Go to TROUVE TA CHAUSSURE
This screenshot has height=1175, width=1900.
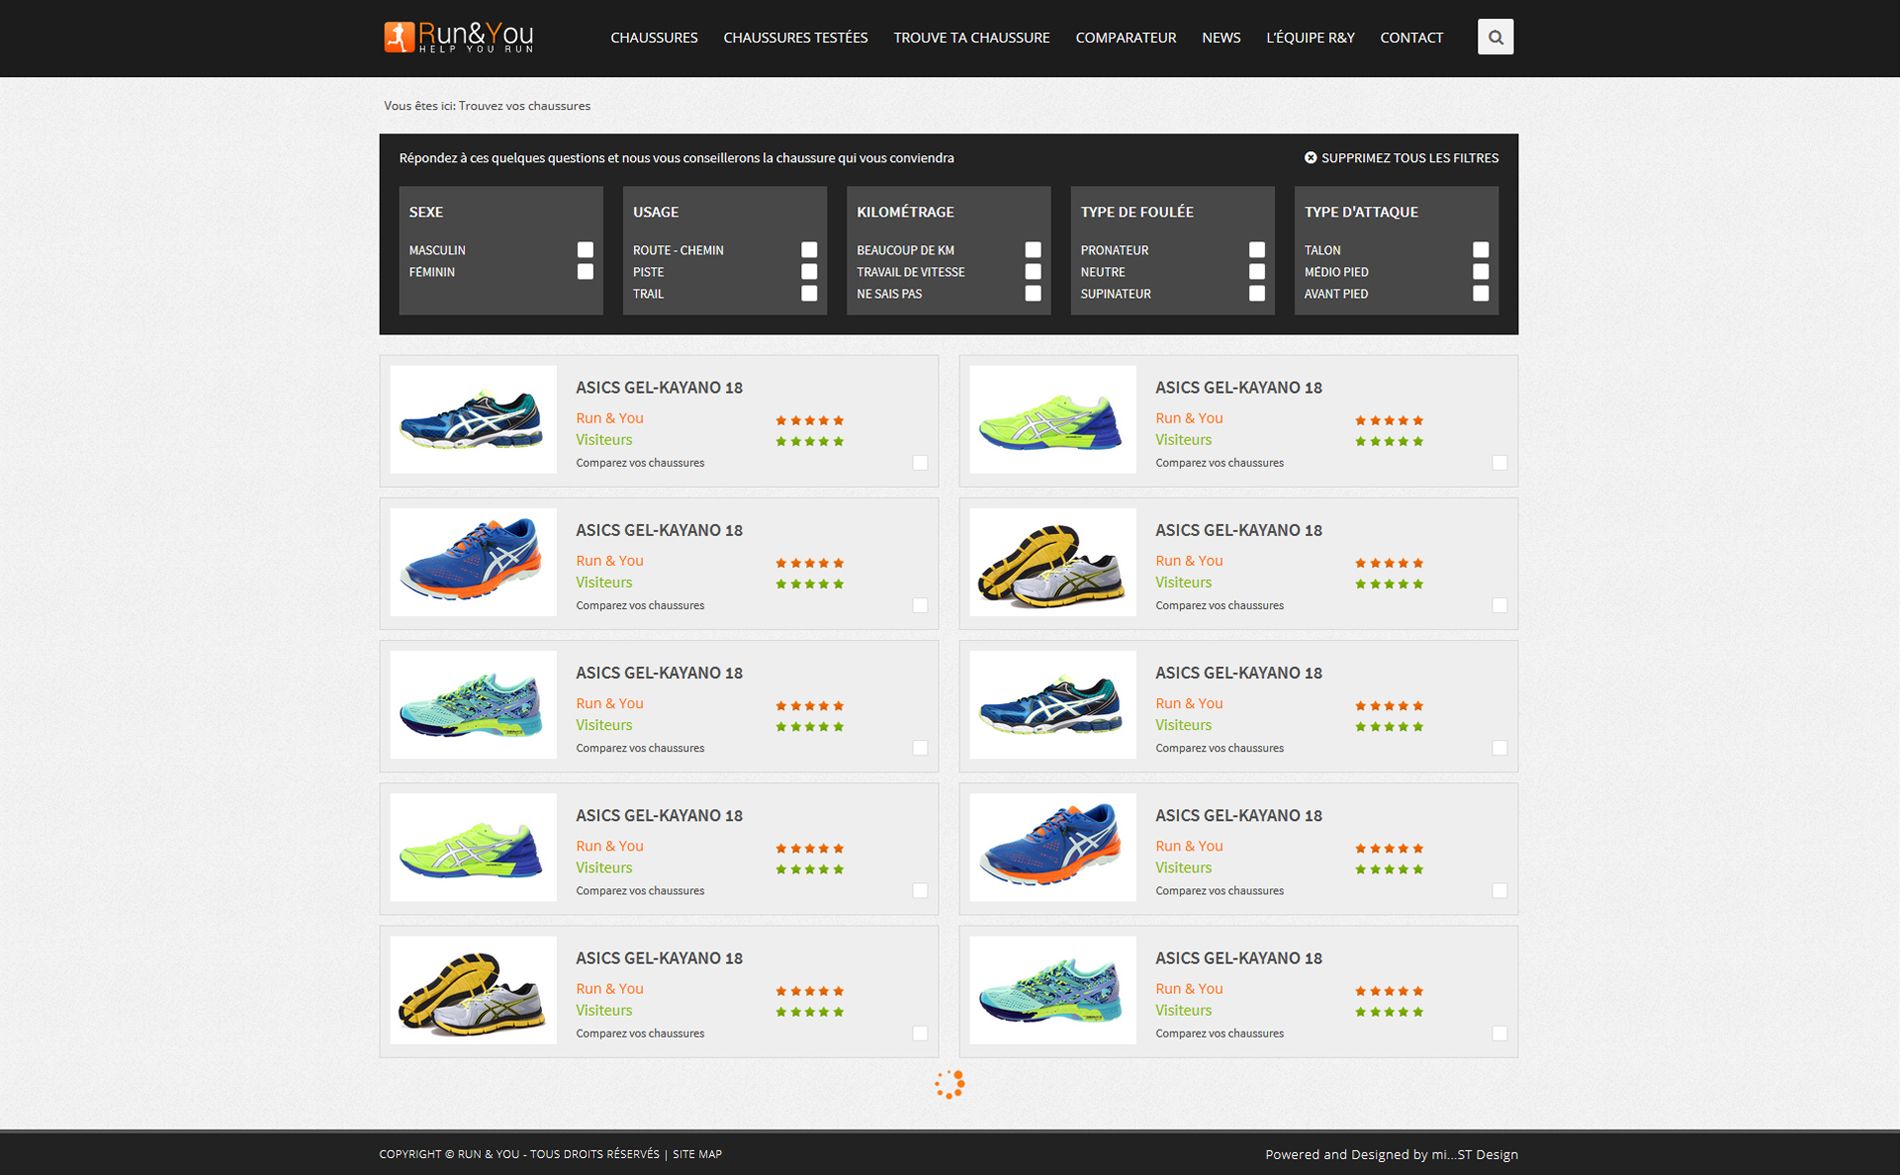(971, 38)
